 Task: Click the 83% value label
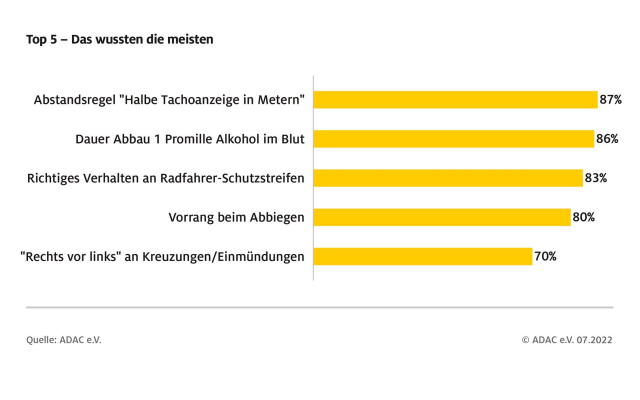597,178
